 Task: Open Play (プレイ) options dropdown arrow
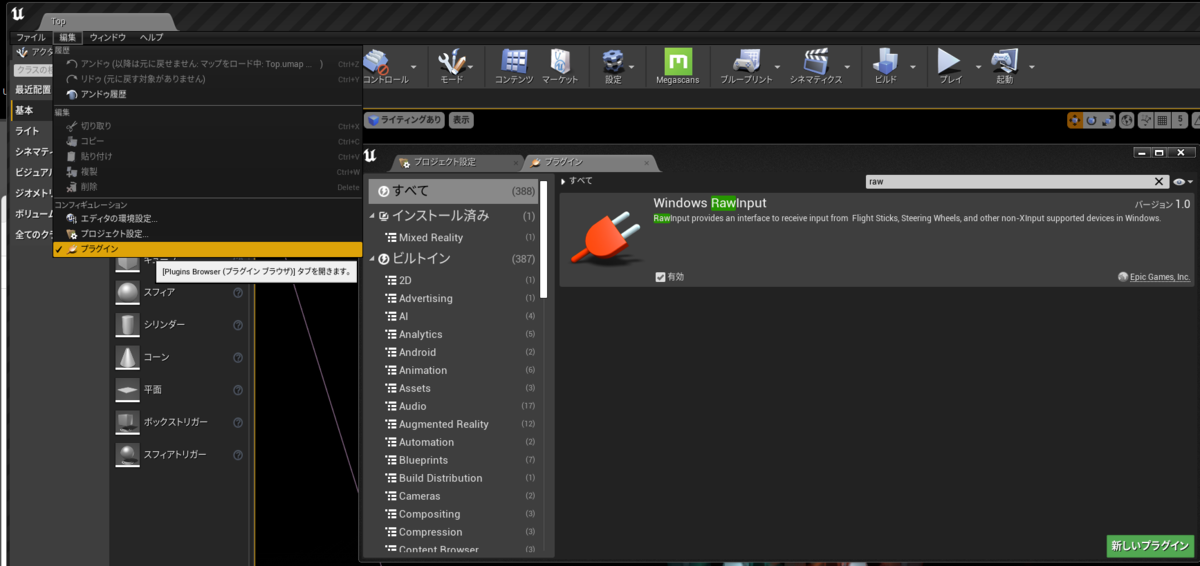coord(978,67)
